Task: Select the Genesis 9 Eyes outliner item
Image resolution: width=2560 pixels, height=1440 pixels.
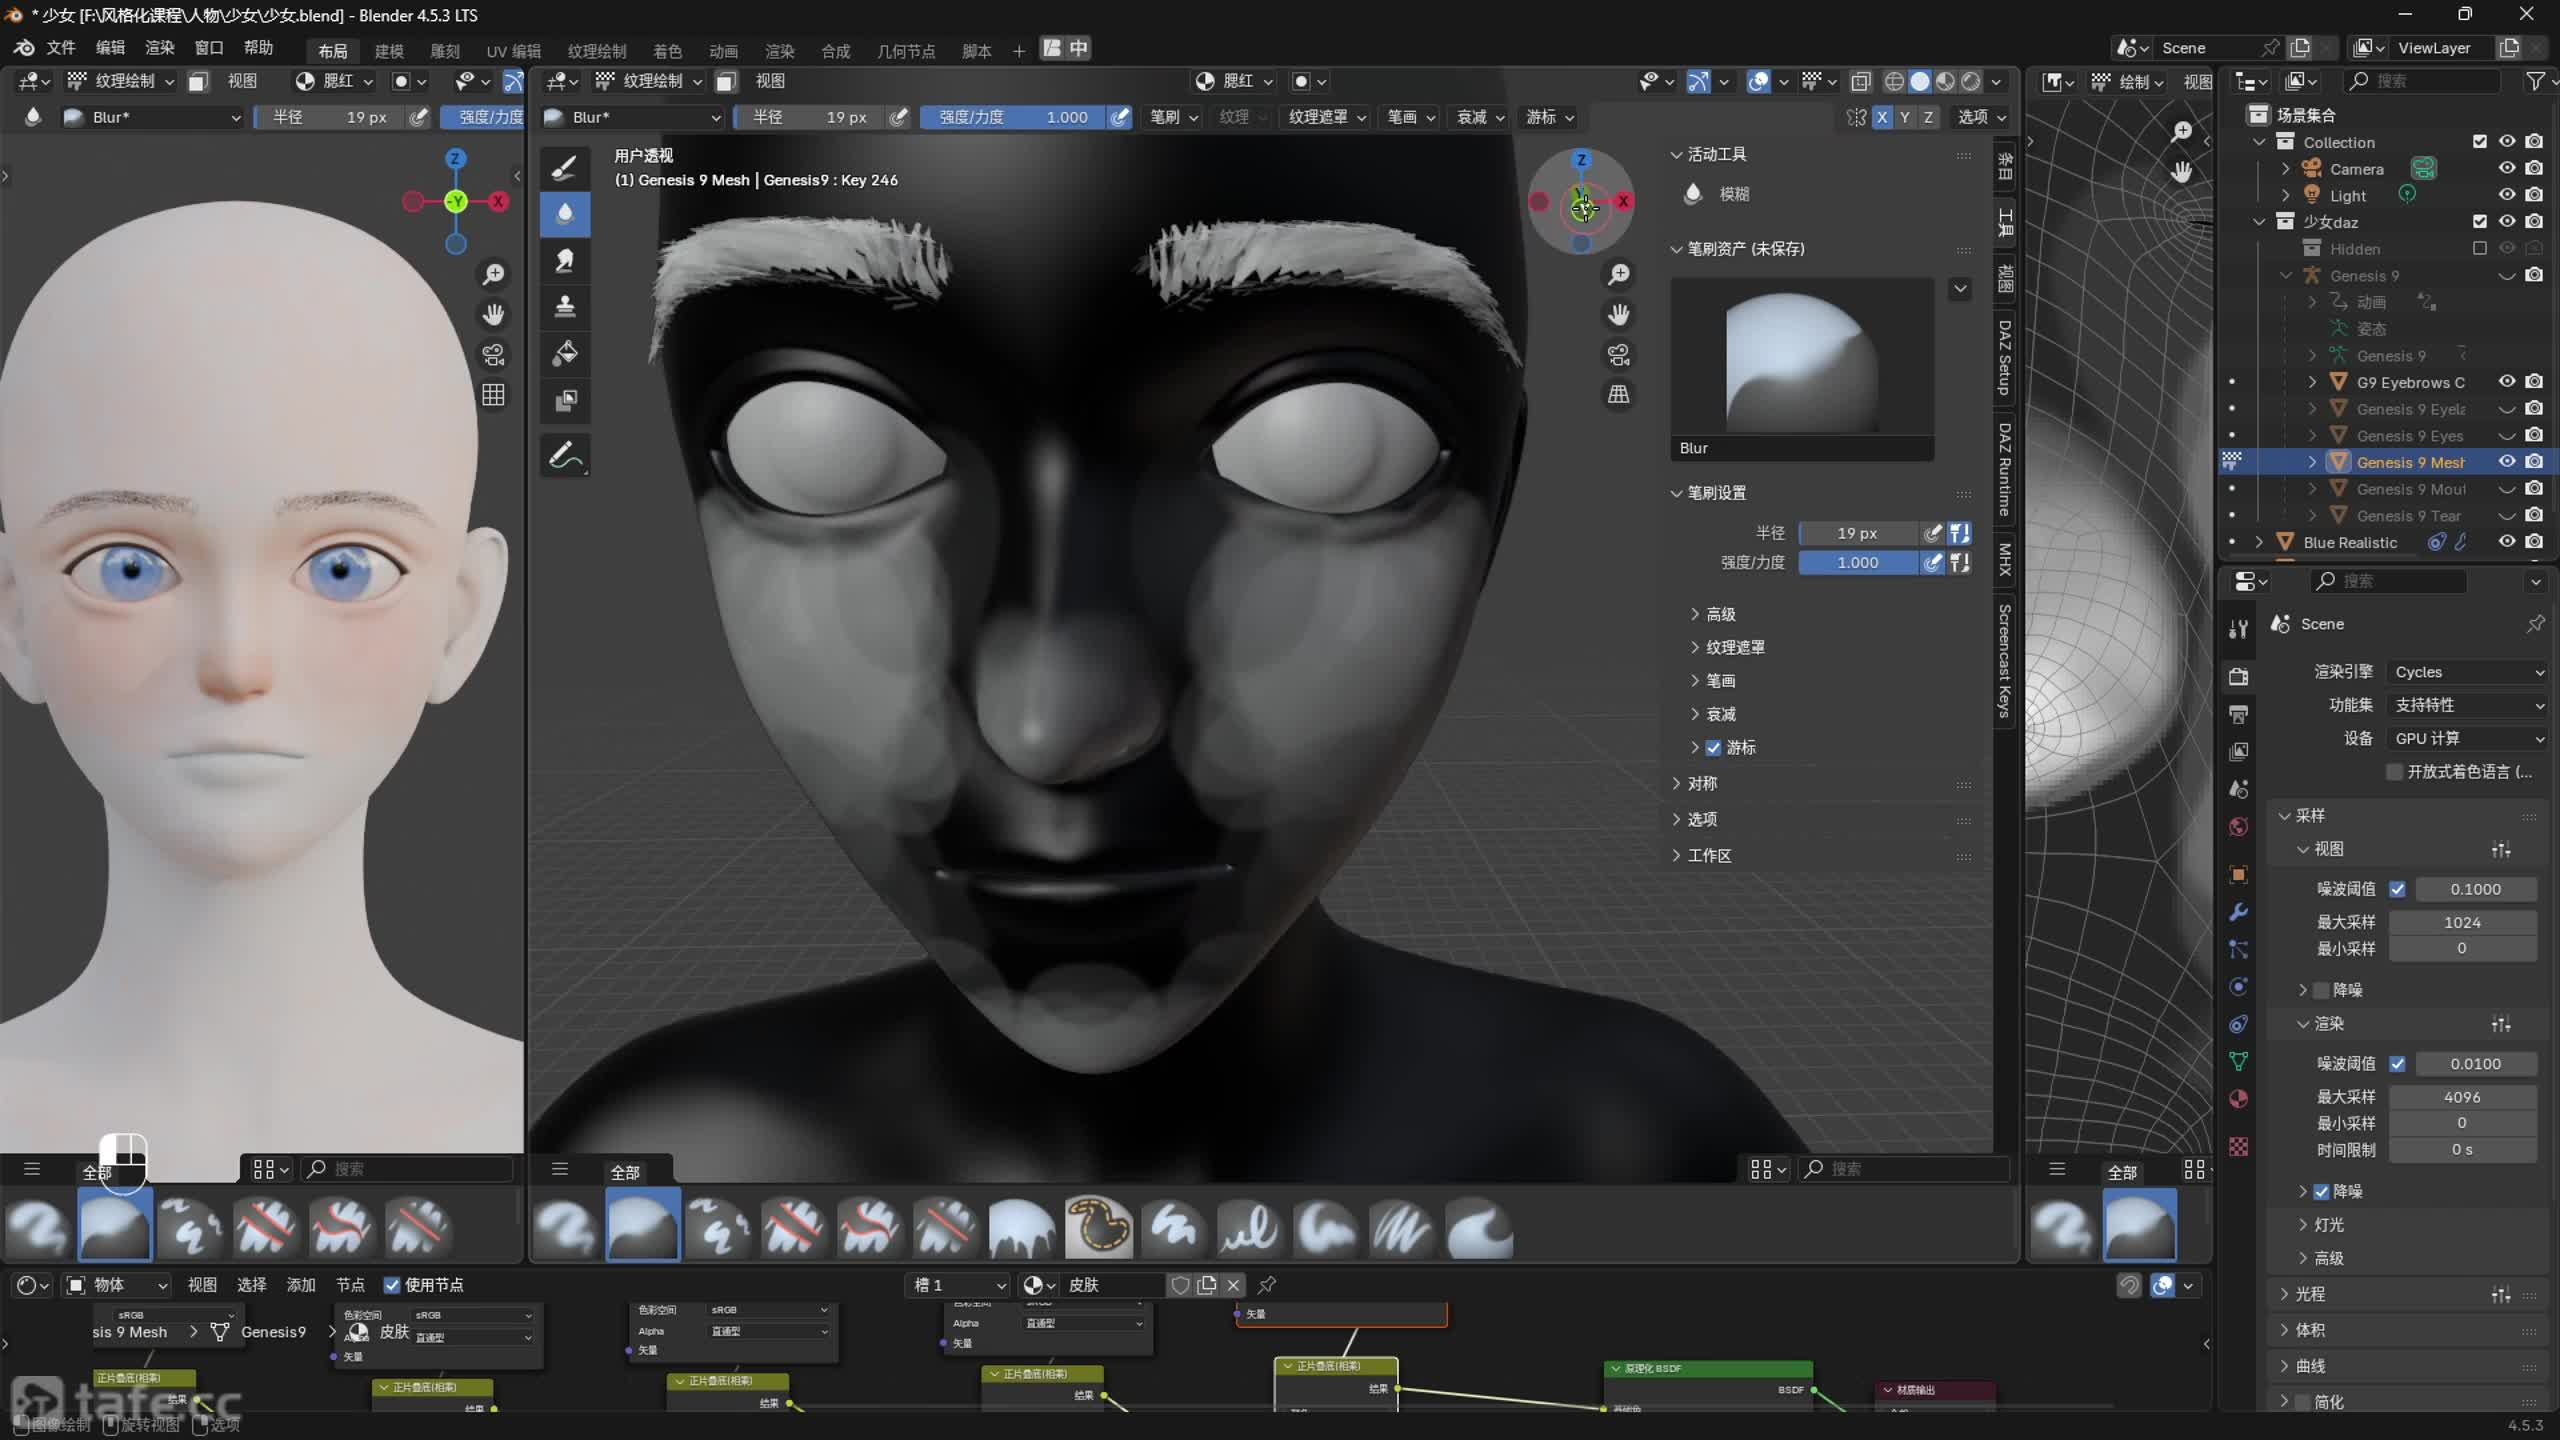Action: (2409, 435)
